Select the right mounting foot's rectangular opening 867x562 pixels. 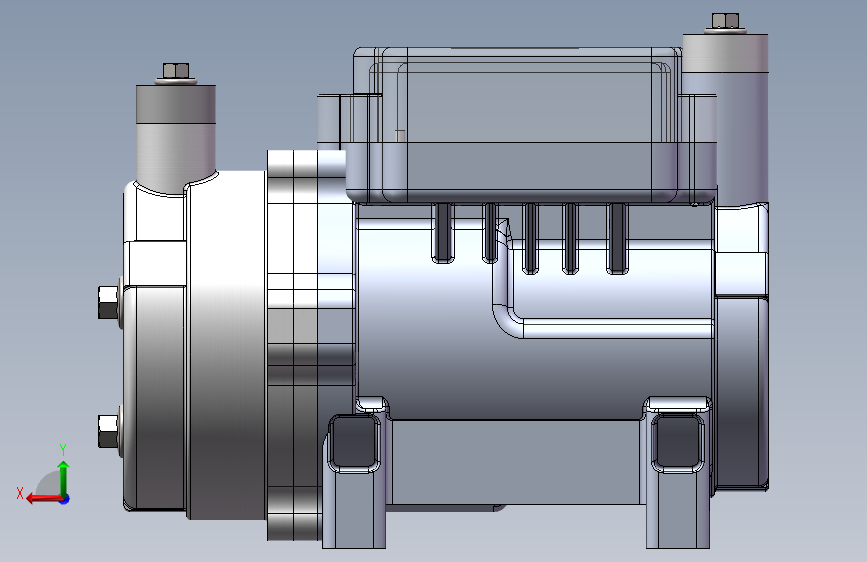click(678, 443)
